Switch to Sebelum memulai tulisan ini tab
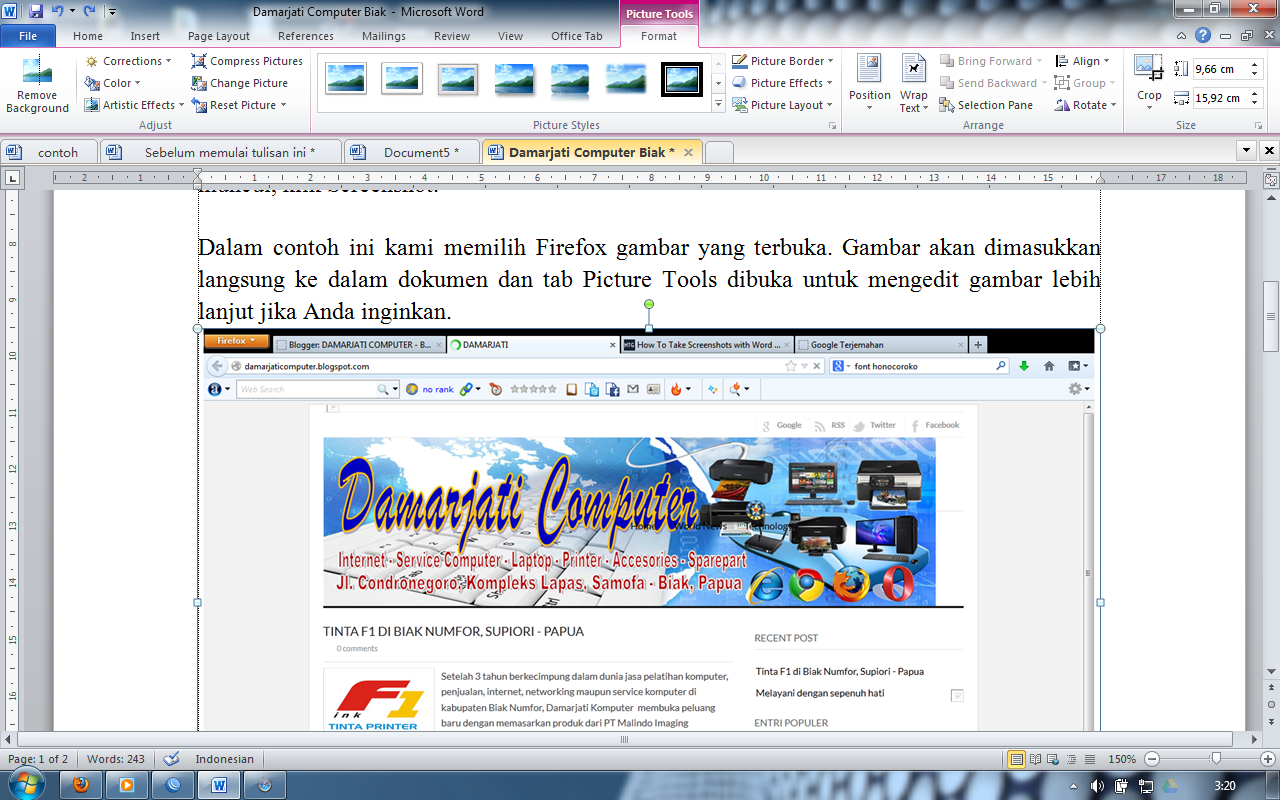 [221, 152]
